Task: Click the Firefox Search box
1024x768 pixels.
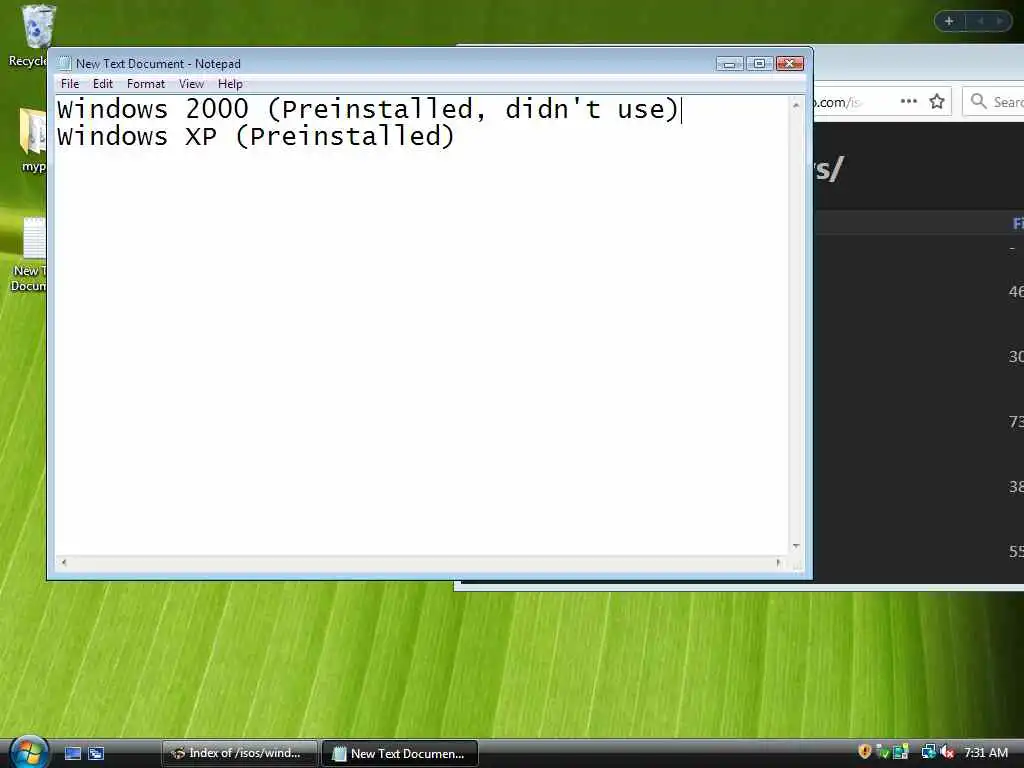Action: (x=993, y=101)
